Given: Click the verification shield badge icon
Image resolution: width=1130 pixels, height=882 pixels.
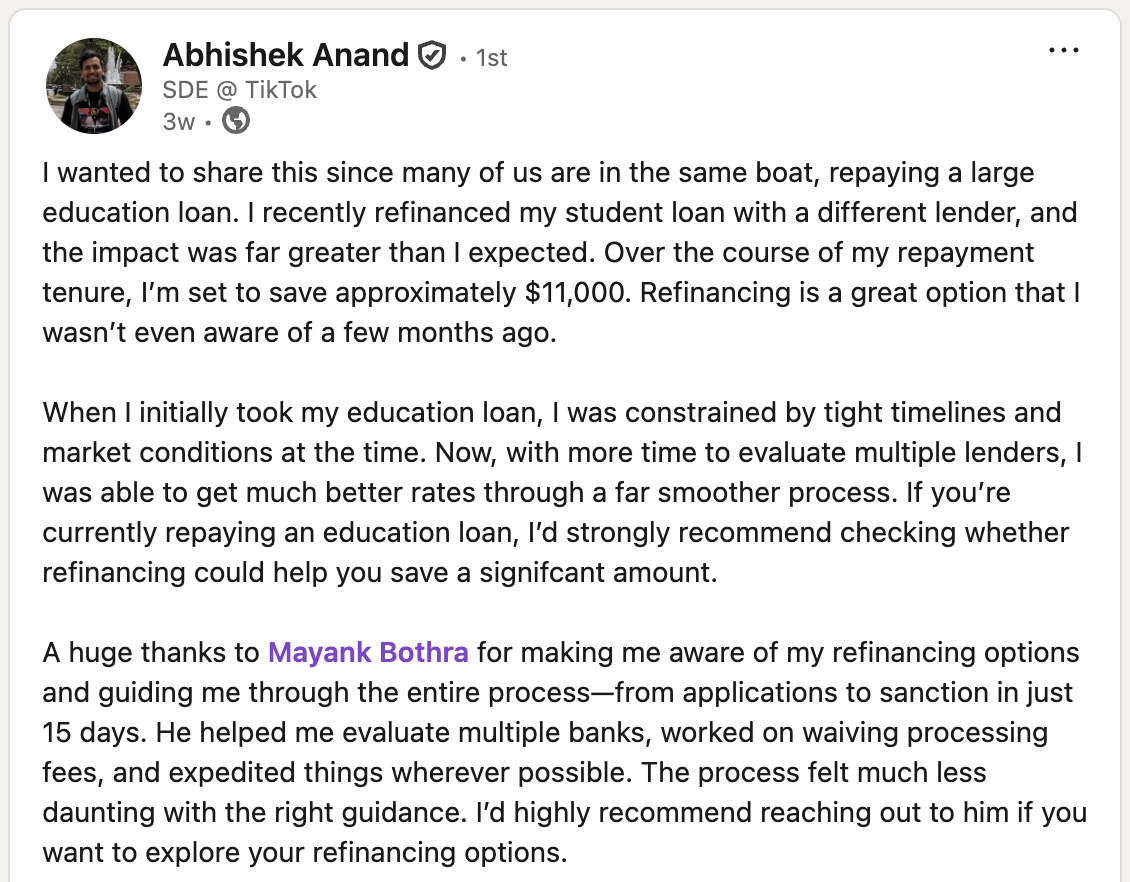Looking at the screenshot, I should [x=431, y=56].
